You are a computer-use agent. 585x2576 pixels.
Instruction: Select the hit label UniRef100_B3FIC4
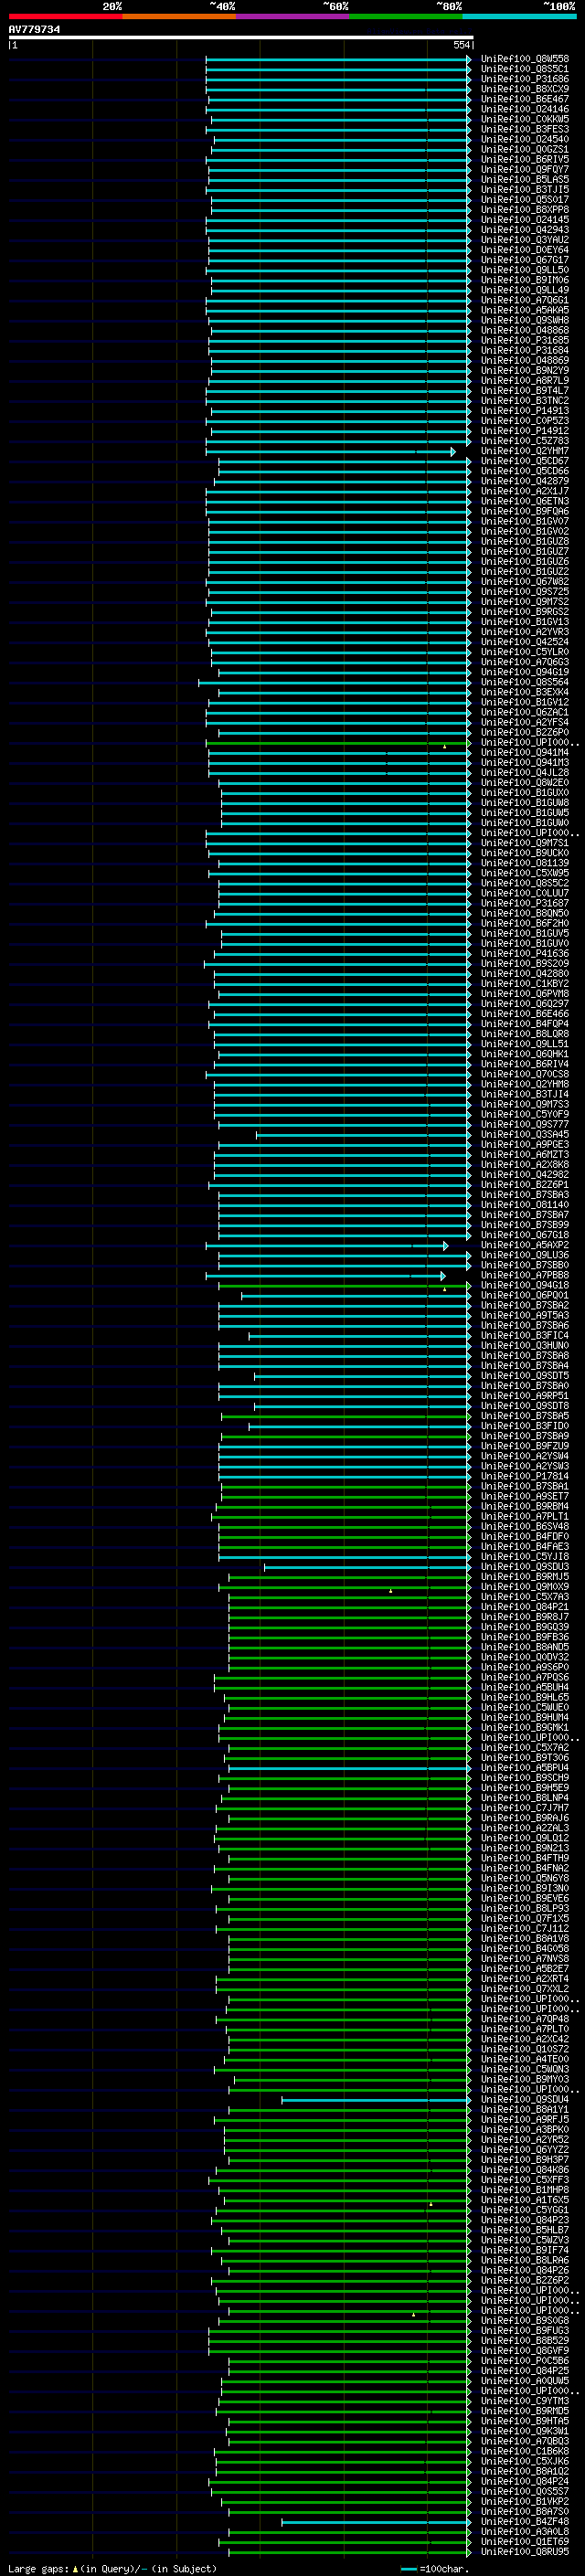click(524, 1335)
